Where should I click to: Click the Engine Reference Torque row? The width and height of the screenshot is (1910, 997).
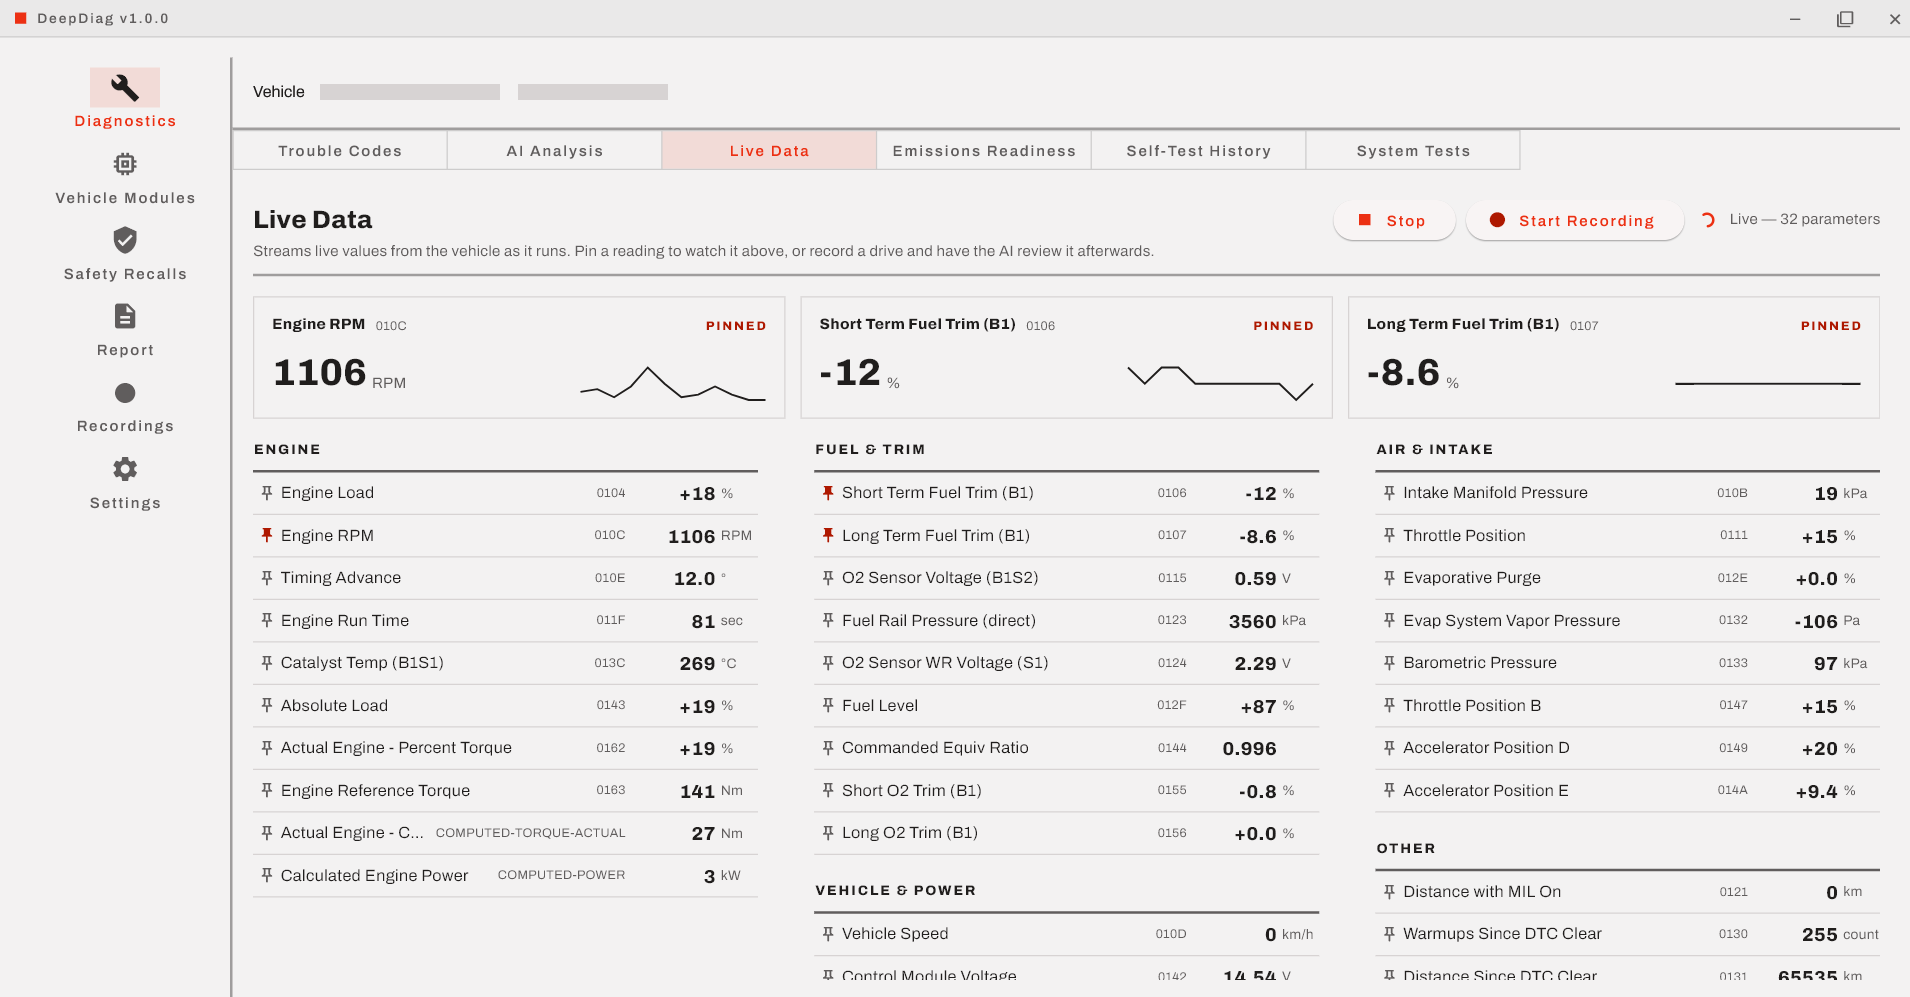[505, 791]
